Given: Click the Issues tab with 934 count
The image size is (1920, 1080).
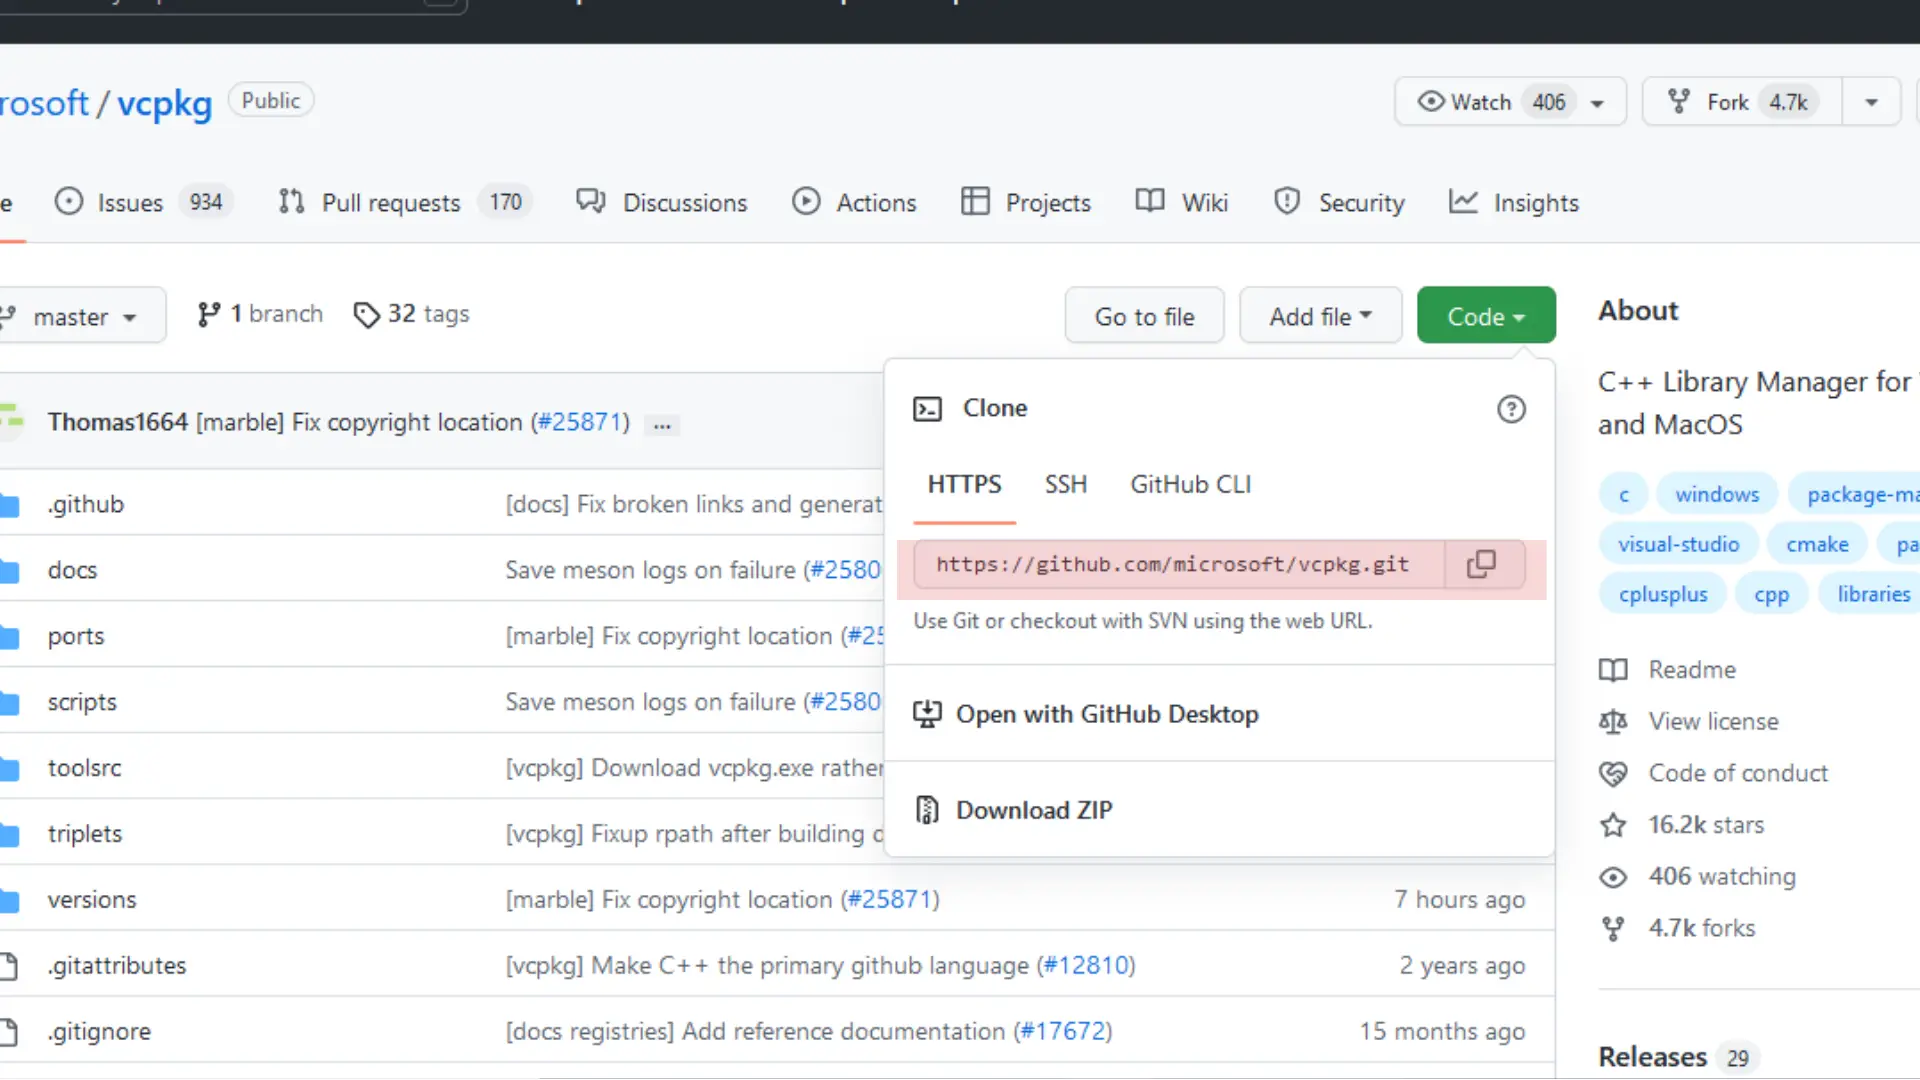Looking at the screenshot, I should pyautogui.click(x=137, y=203).
